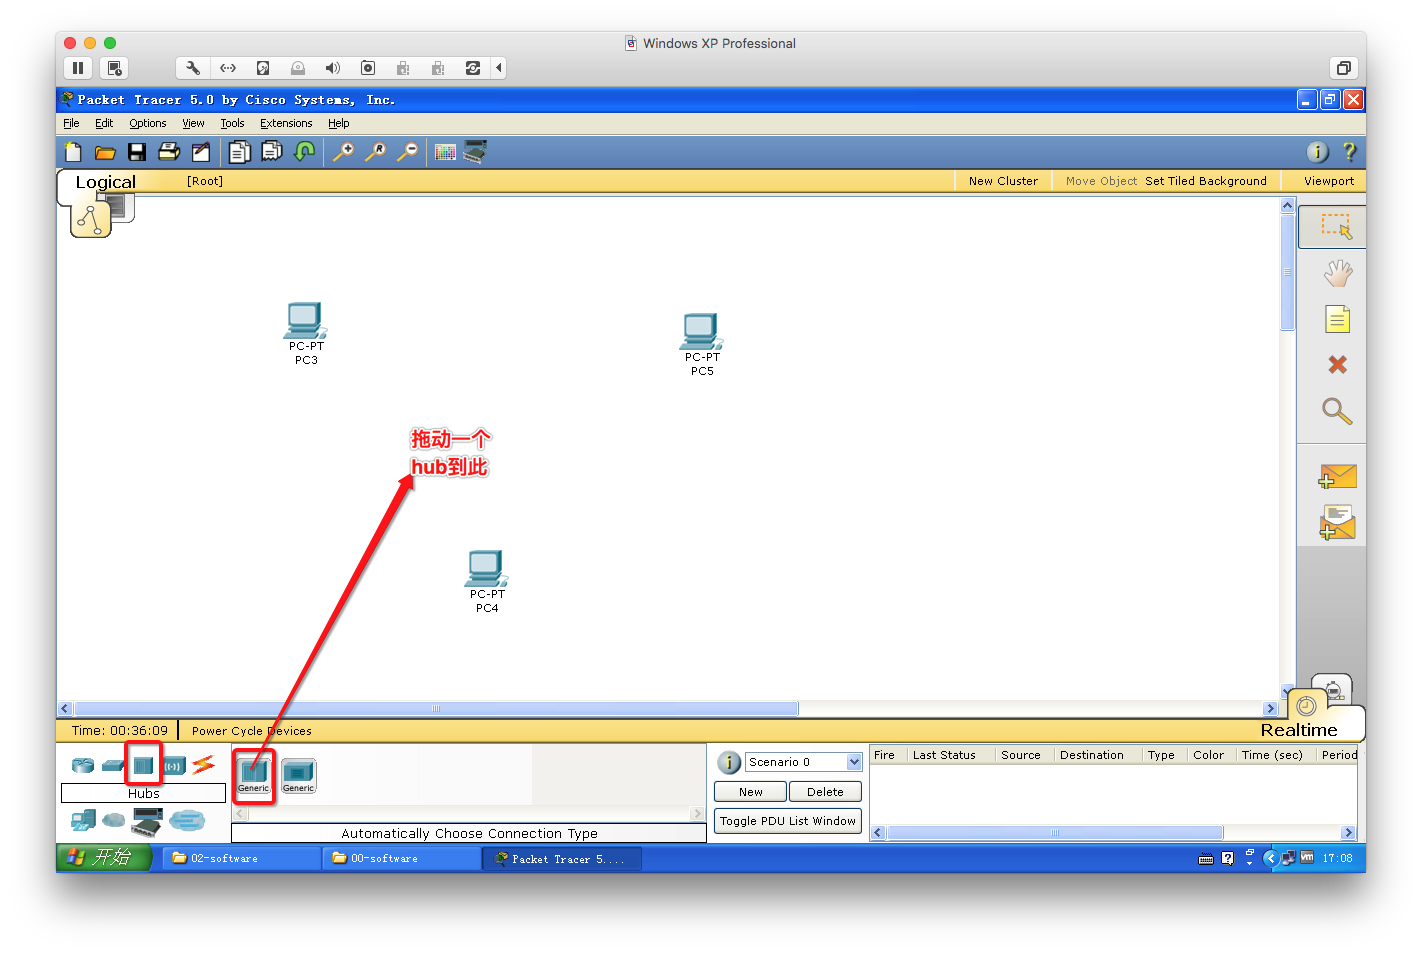
Task: Open the Drawing Palette icon
Action: 445,152
